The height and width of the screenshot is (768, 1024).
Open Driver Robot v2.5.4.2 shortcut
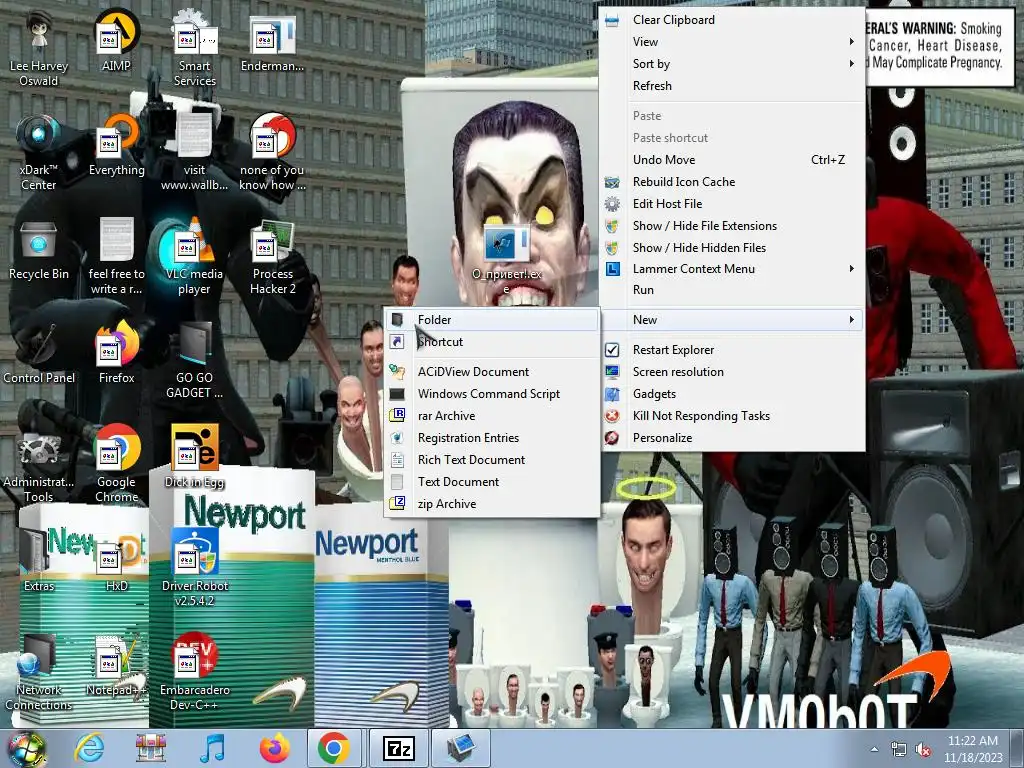point(195,568)
